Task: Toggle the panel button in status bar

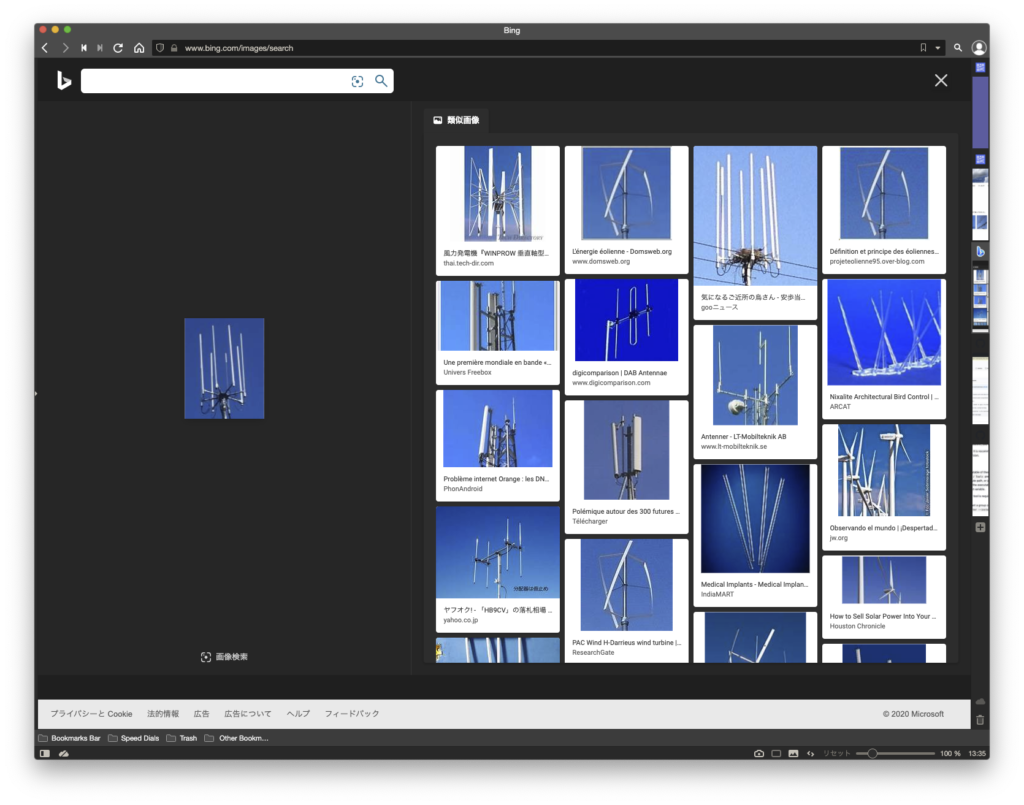Action: coord(44,753)
